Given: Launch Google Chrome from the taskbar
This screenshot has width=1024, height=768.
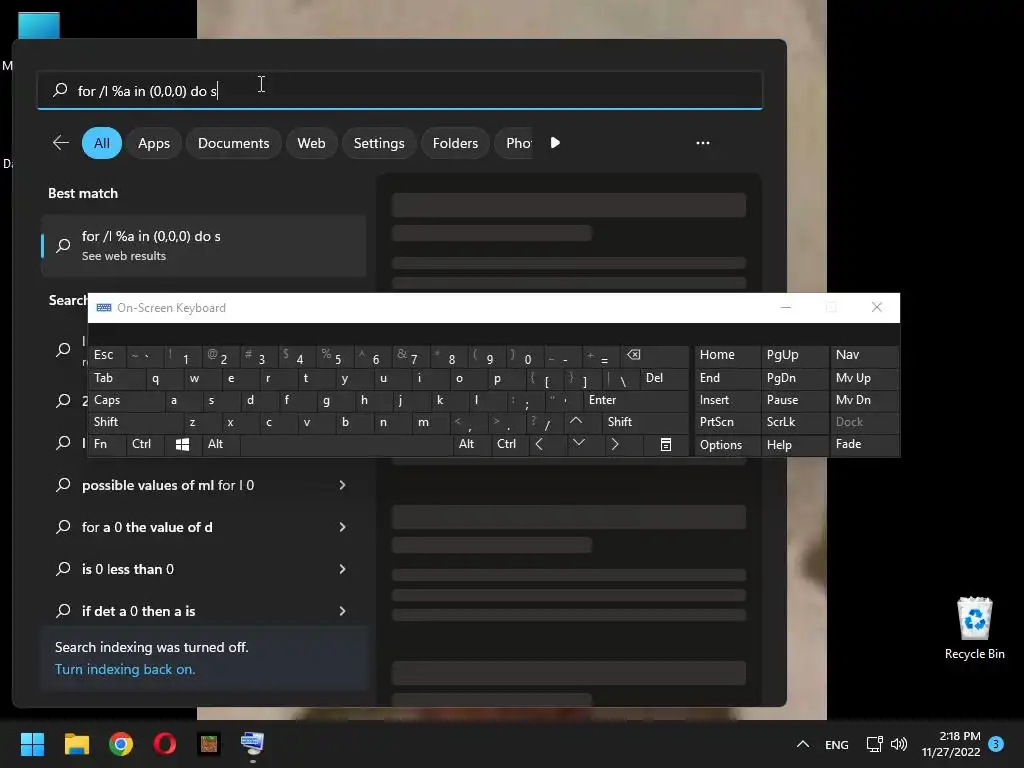Looking at the screenshot, I should (121, 744).
